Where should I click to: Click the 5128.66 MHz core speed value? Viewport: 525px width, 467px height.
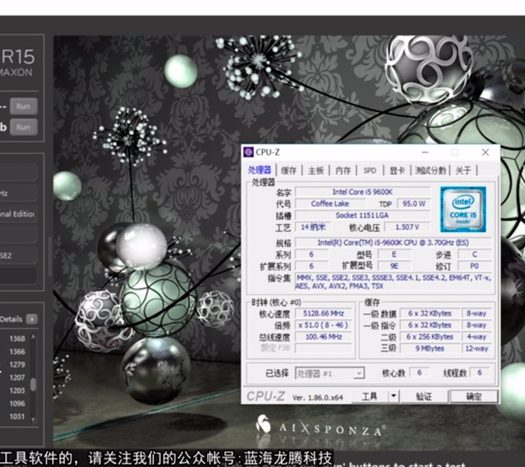[x=323, y=314]
